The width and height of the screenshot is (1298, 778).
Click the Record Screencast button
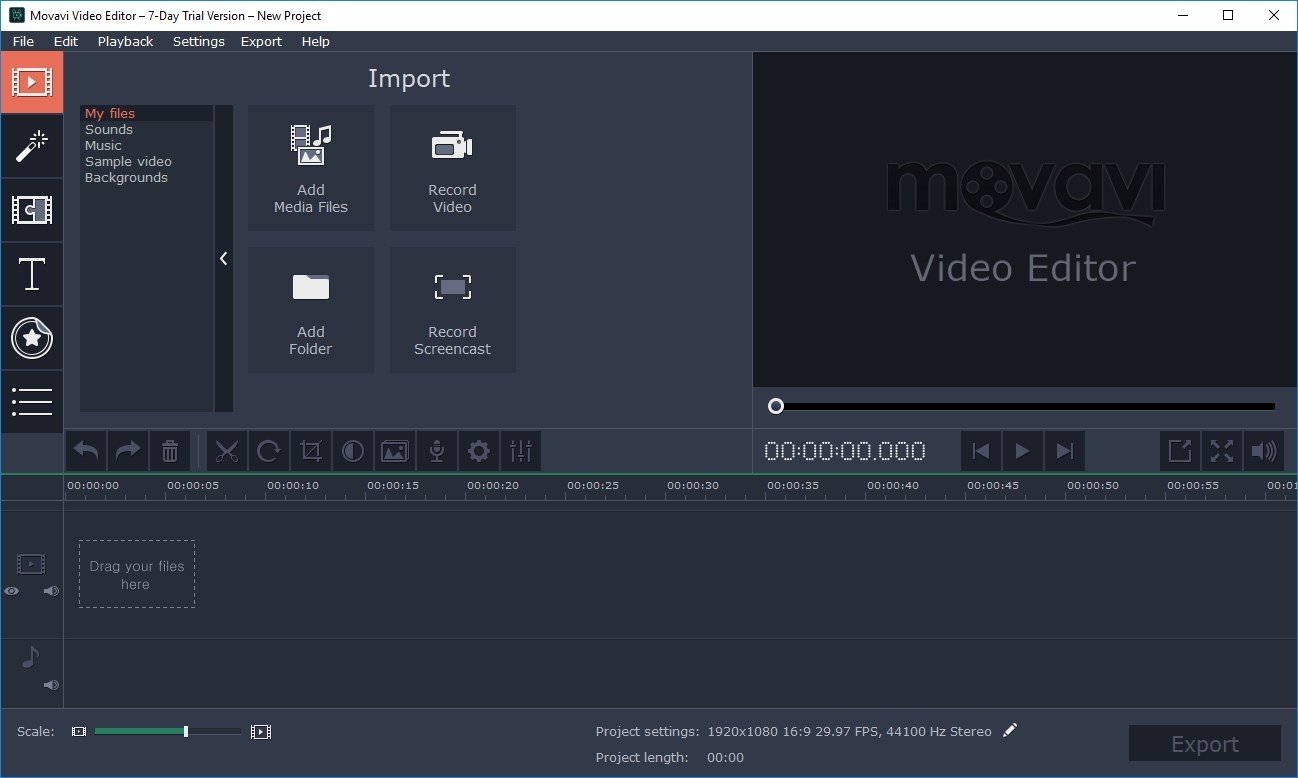tap(453, 310)
